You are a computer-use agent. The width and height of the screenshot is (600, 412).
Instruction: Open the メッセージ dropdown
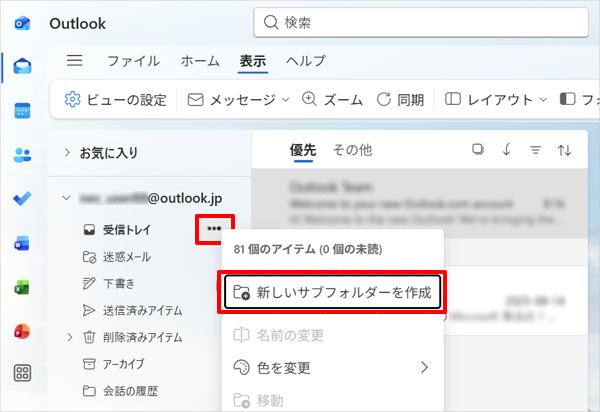pos(238,100)
